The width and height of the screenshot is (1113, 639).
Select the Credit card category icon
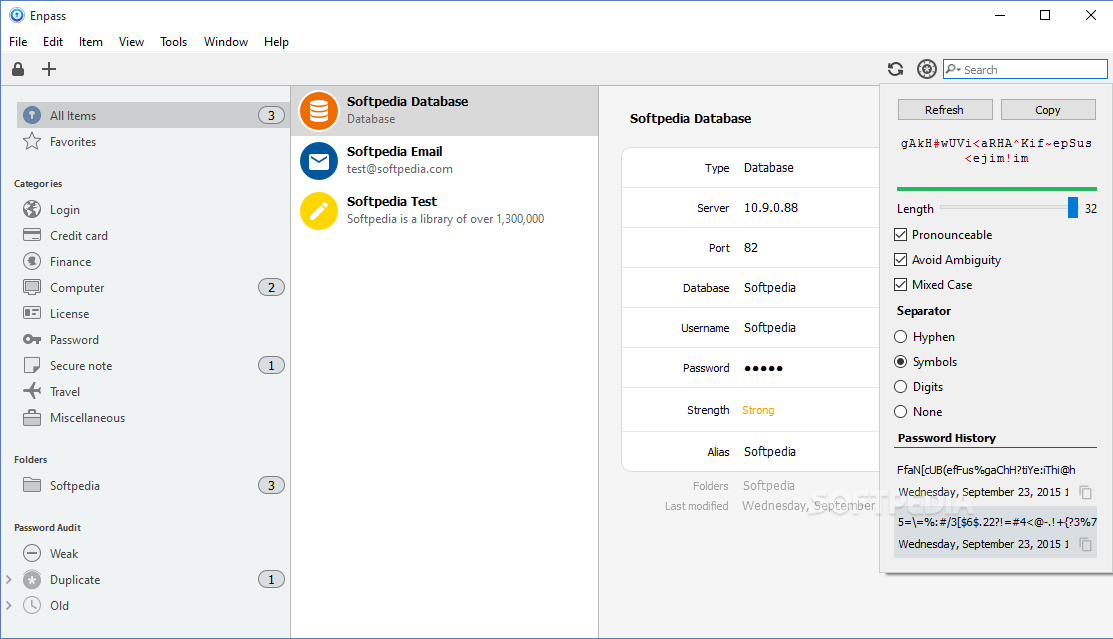click(x=32, y=235)
